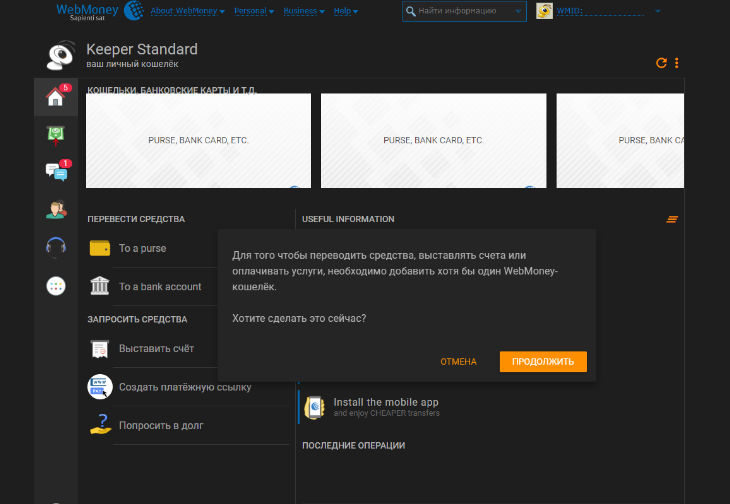Click the Найти информацию search field
The height and width of the screenshot is (504, 730).
pos(464,11)
